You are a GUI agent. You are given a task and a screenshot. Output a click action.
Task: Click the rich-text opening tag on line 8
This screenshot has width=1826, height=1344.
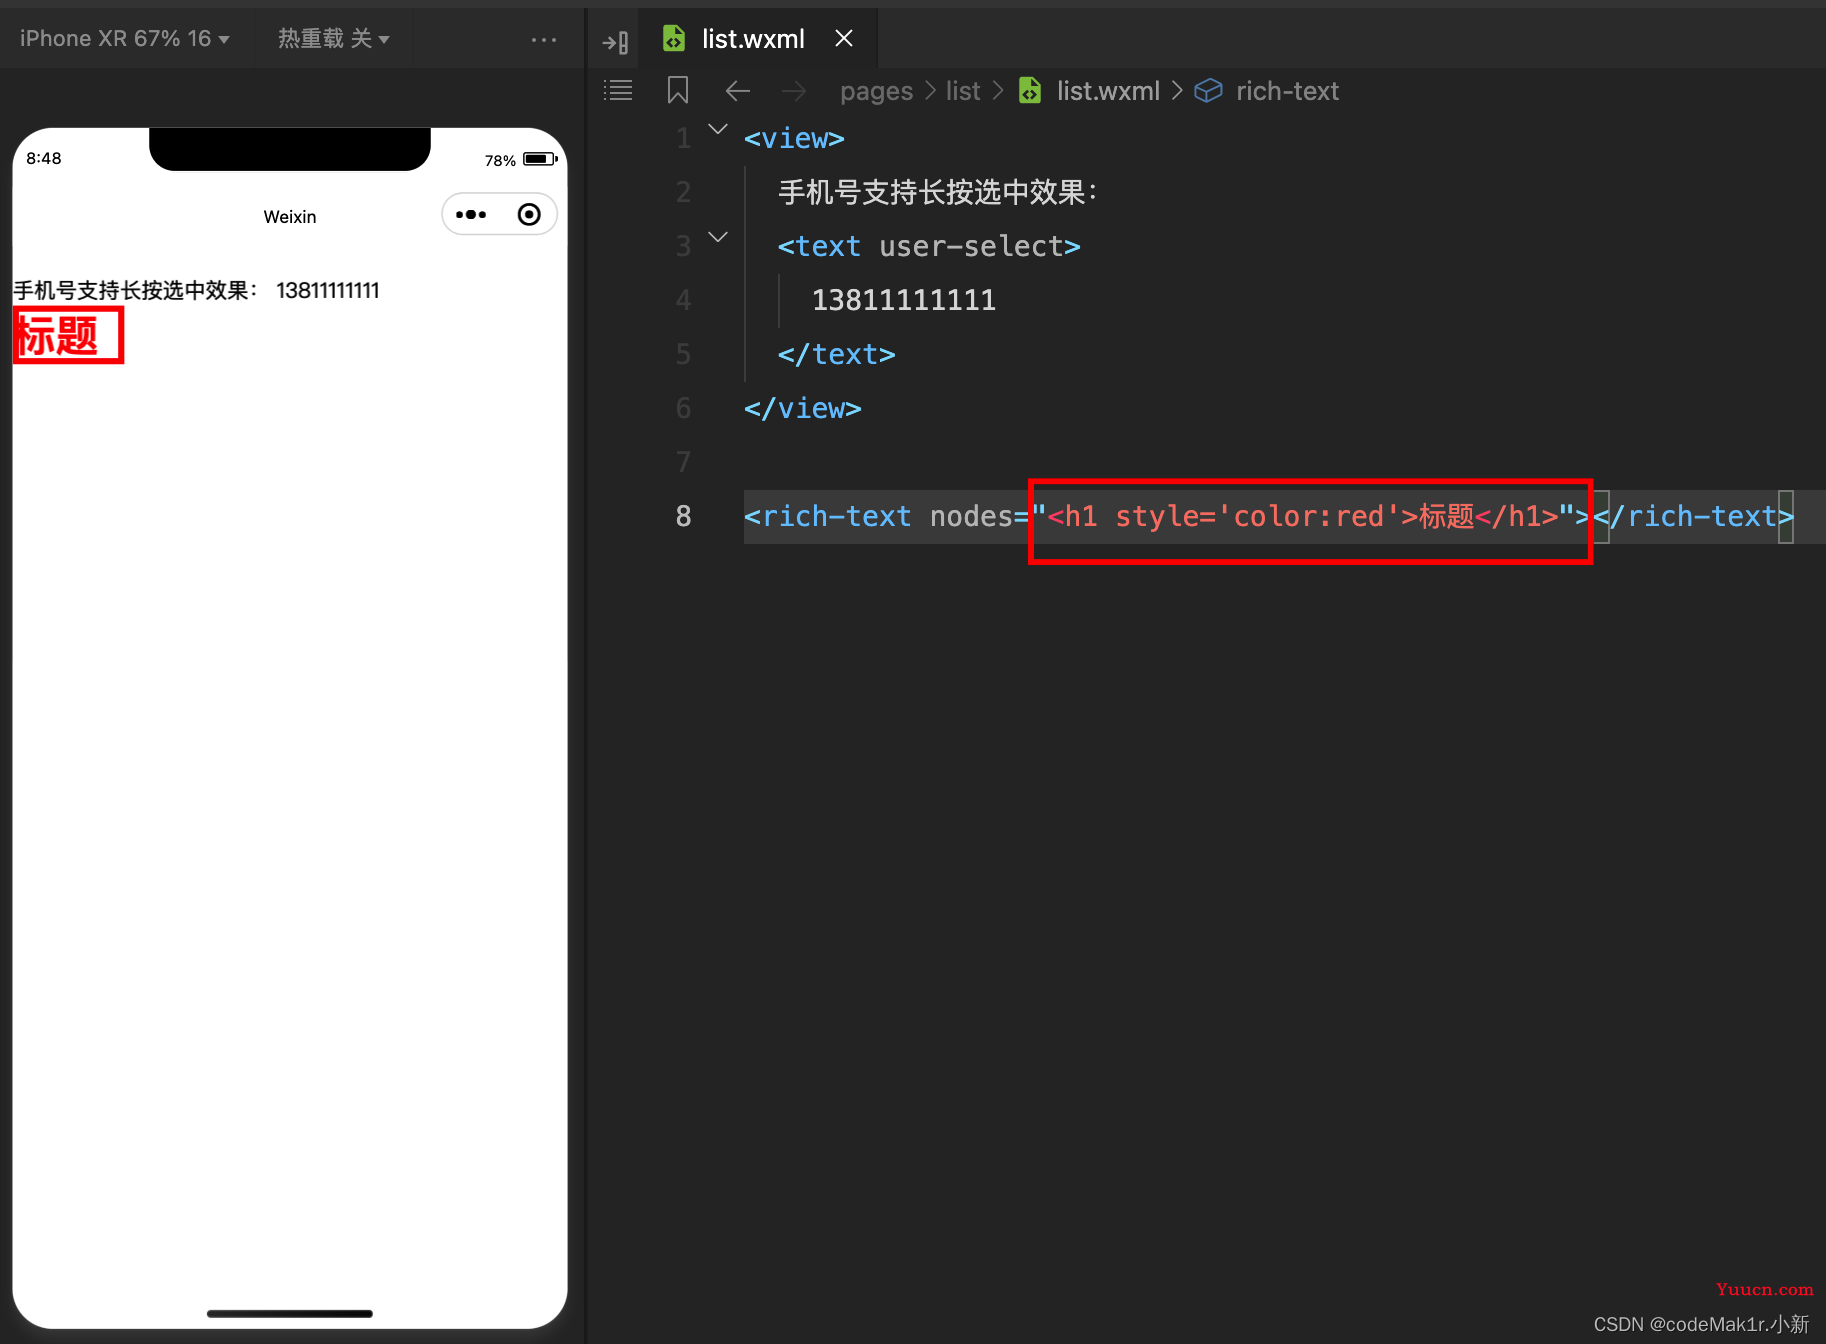click(x=828, y=516)
